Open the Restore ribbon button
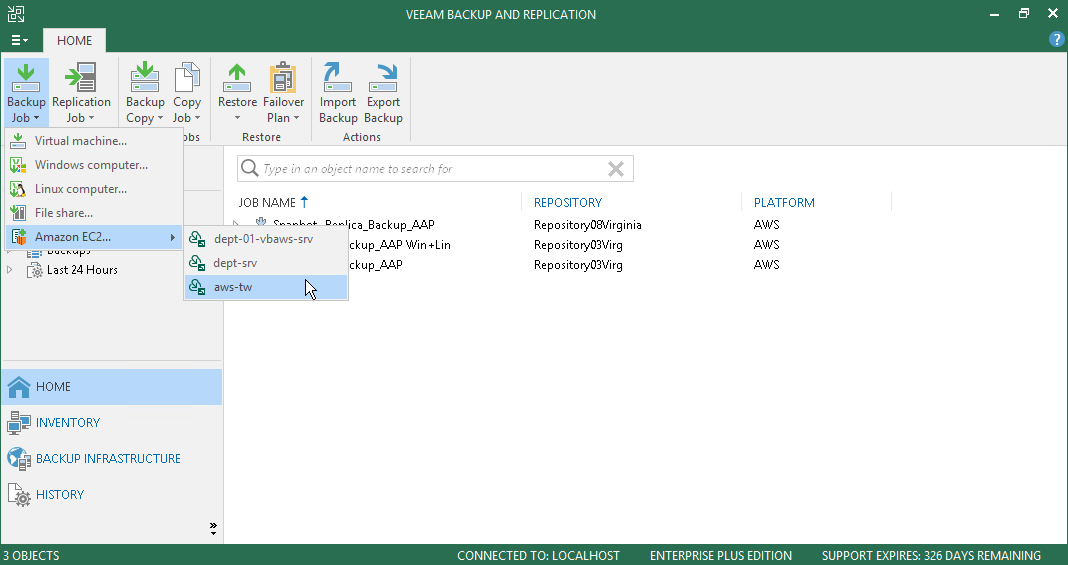The height and width of the screenshot is (565, 1068). pyautogui.click(x=237, y=93)
